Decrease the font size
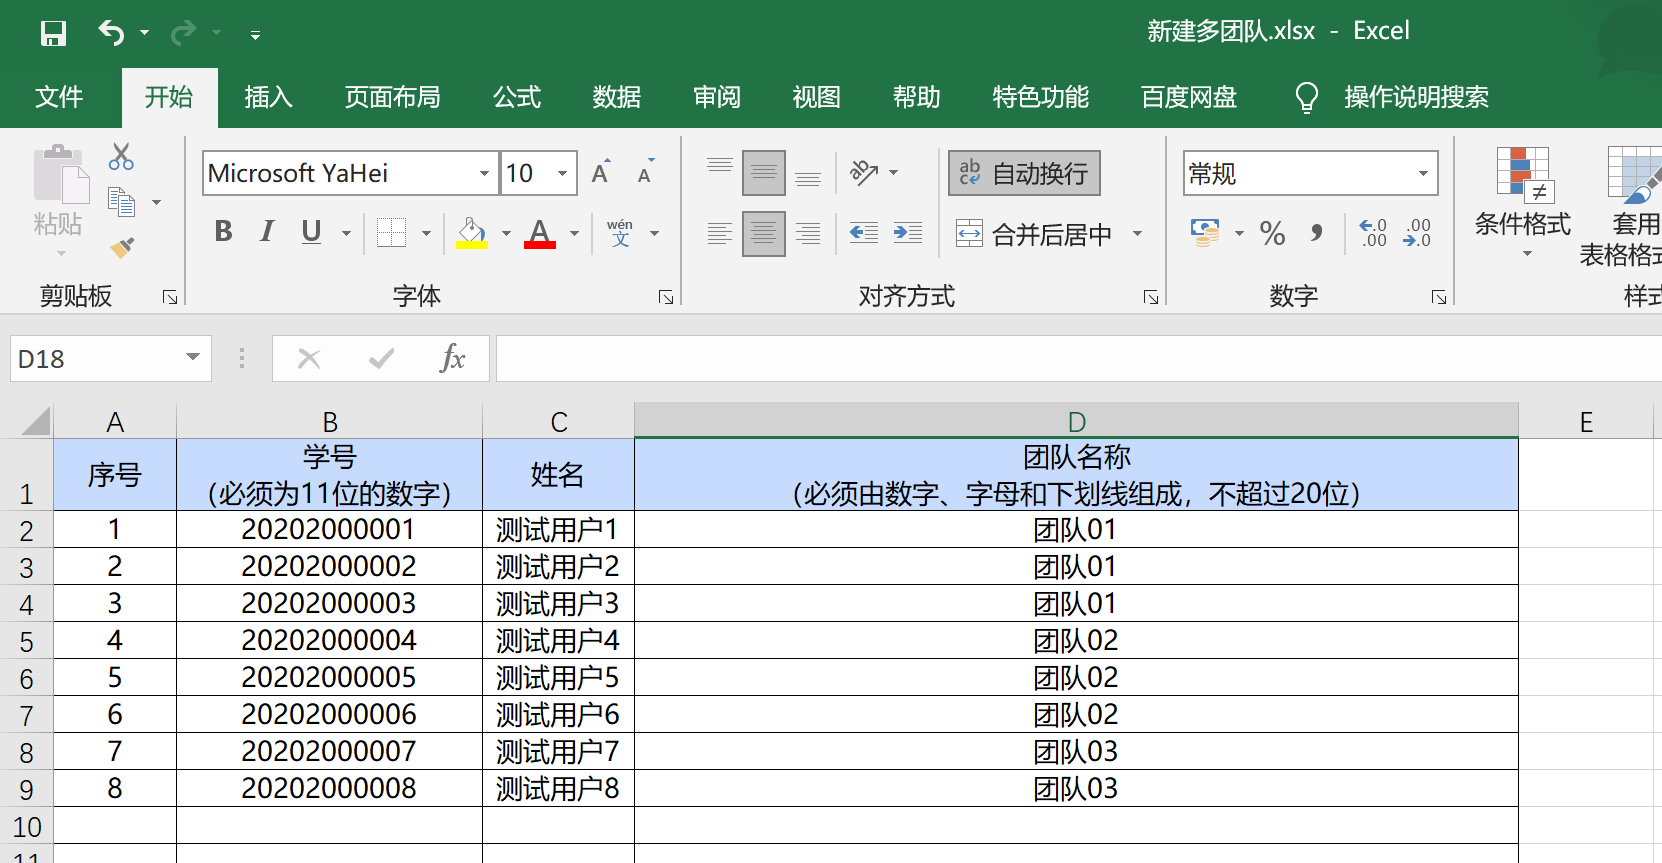This screenshot has width=1662, height=863. point(647,172)
